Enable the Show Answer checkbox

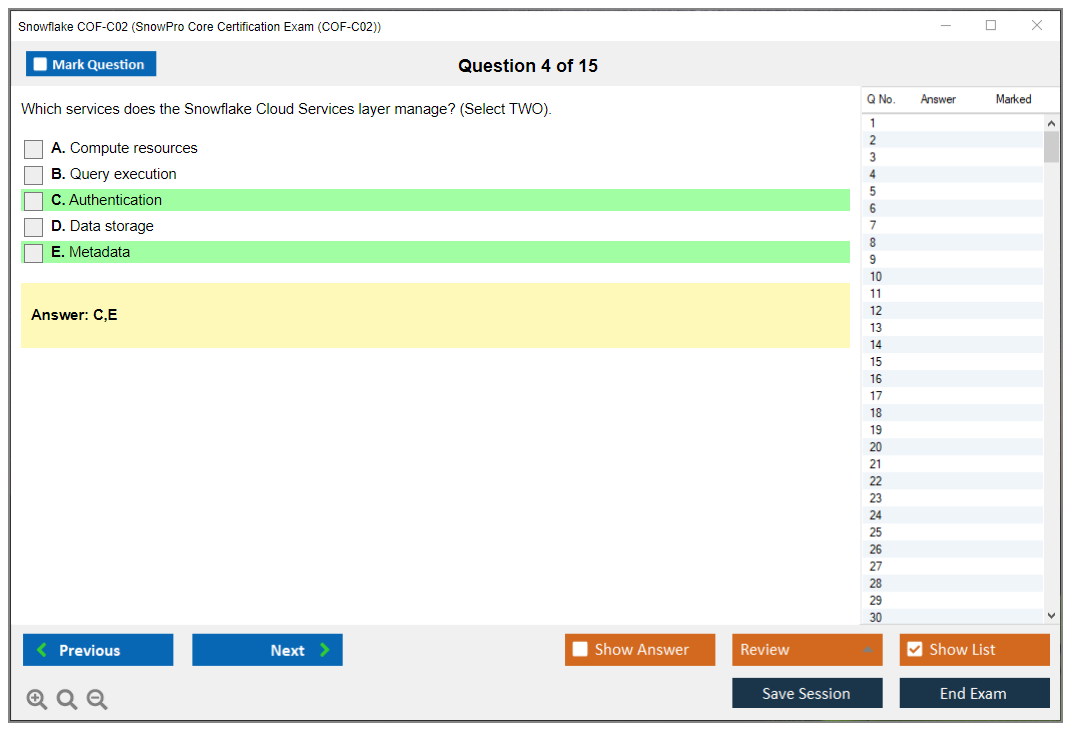(x=581, y=650)
